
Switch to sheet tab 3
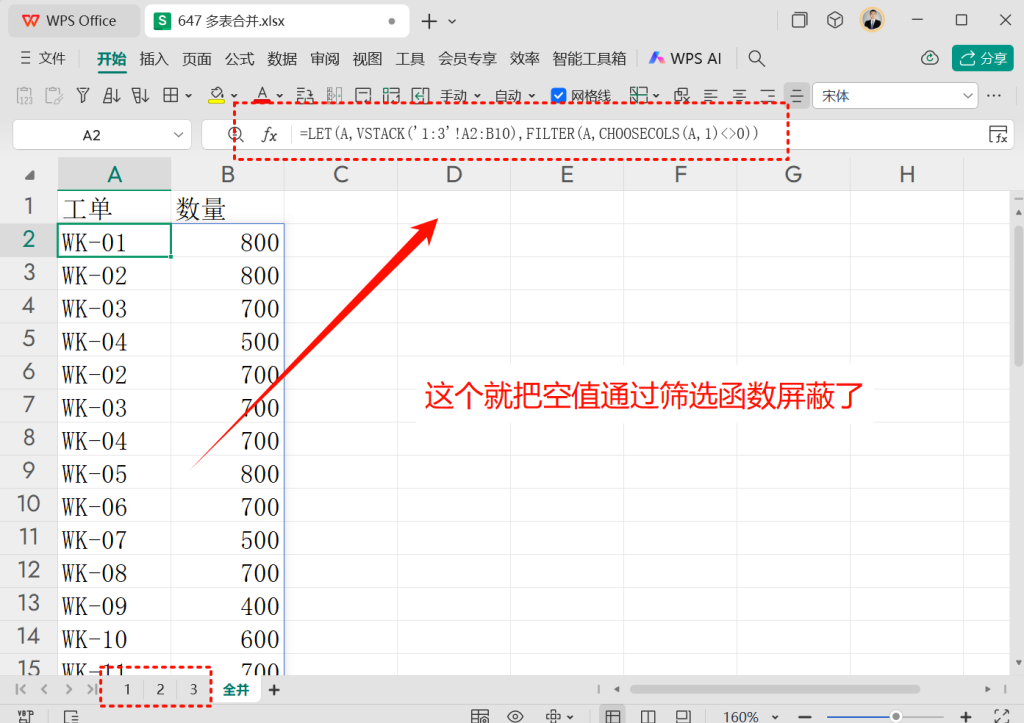click(x=193, y=690)
